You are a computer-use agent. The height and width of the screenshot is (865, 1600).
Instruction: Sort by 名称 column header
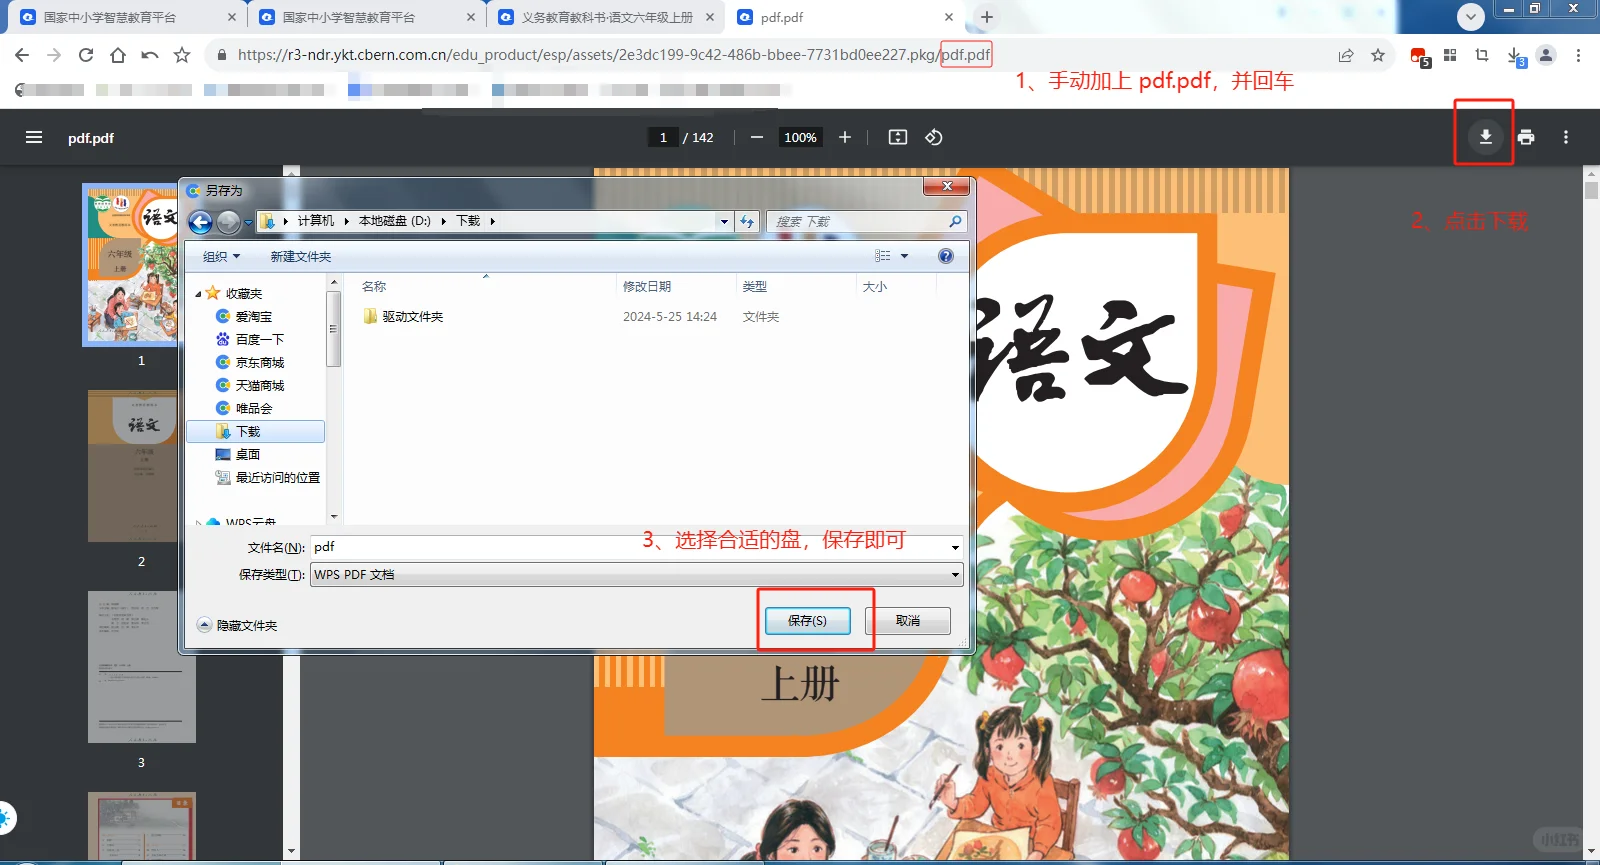tap(374, 286)
